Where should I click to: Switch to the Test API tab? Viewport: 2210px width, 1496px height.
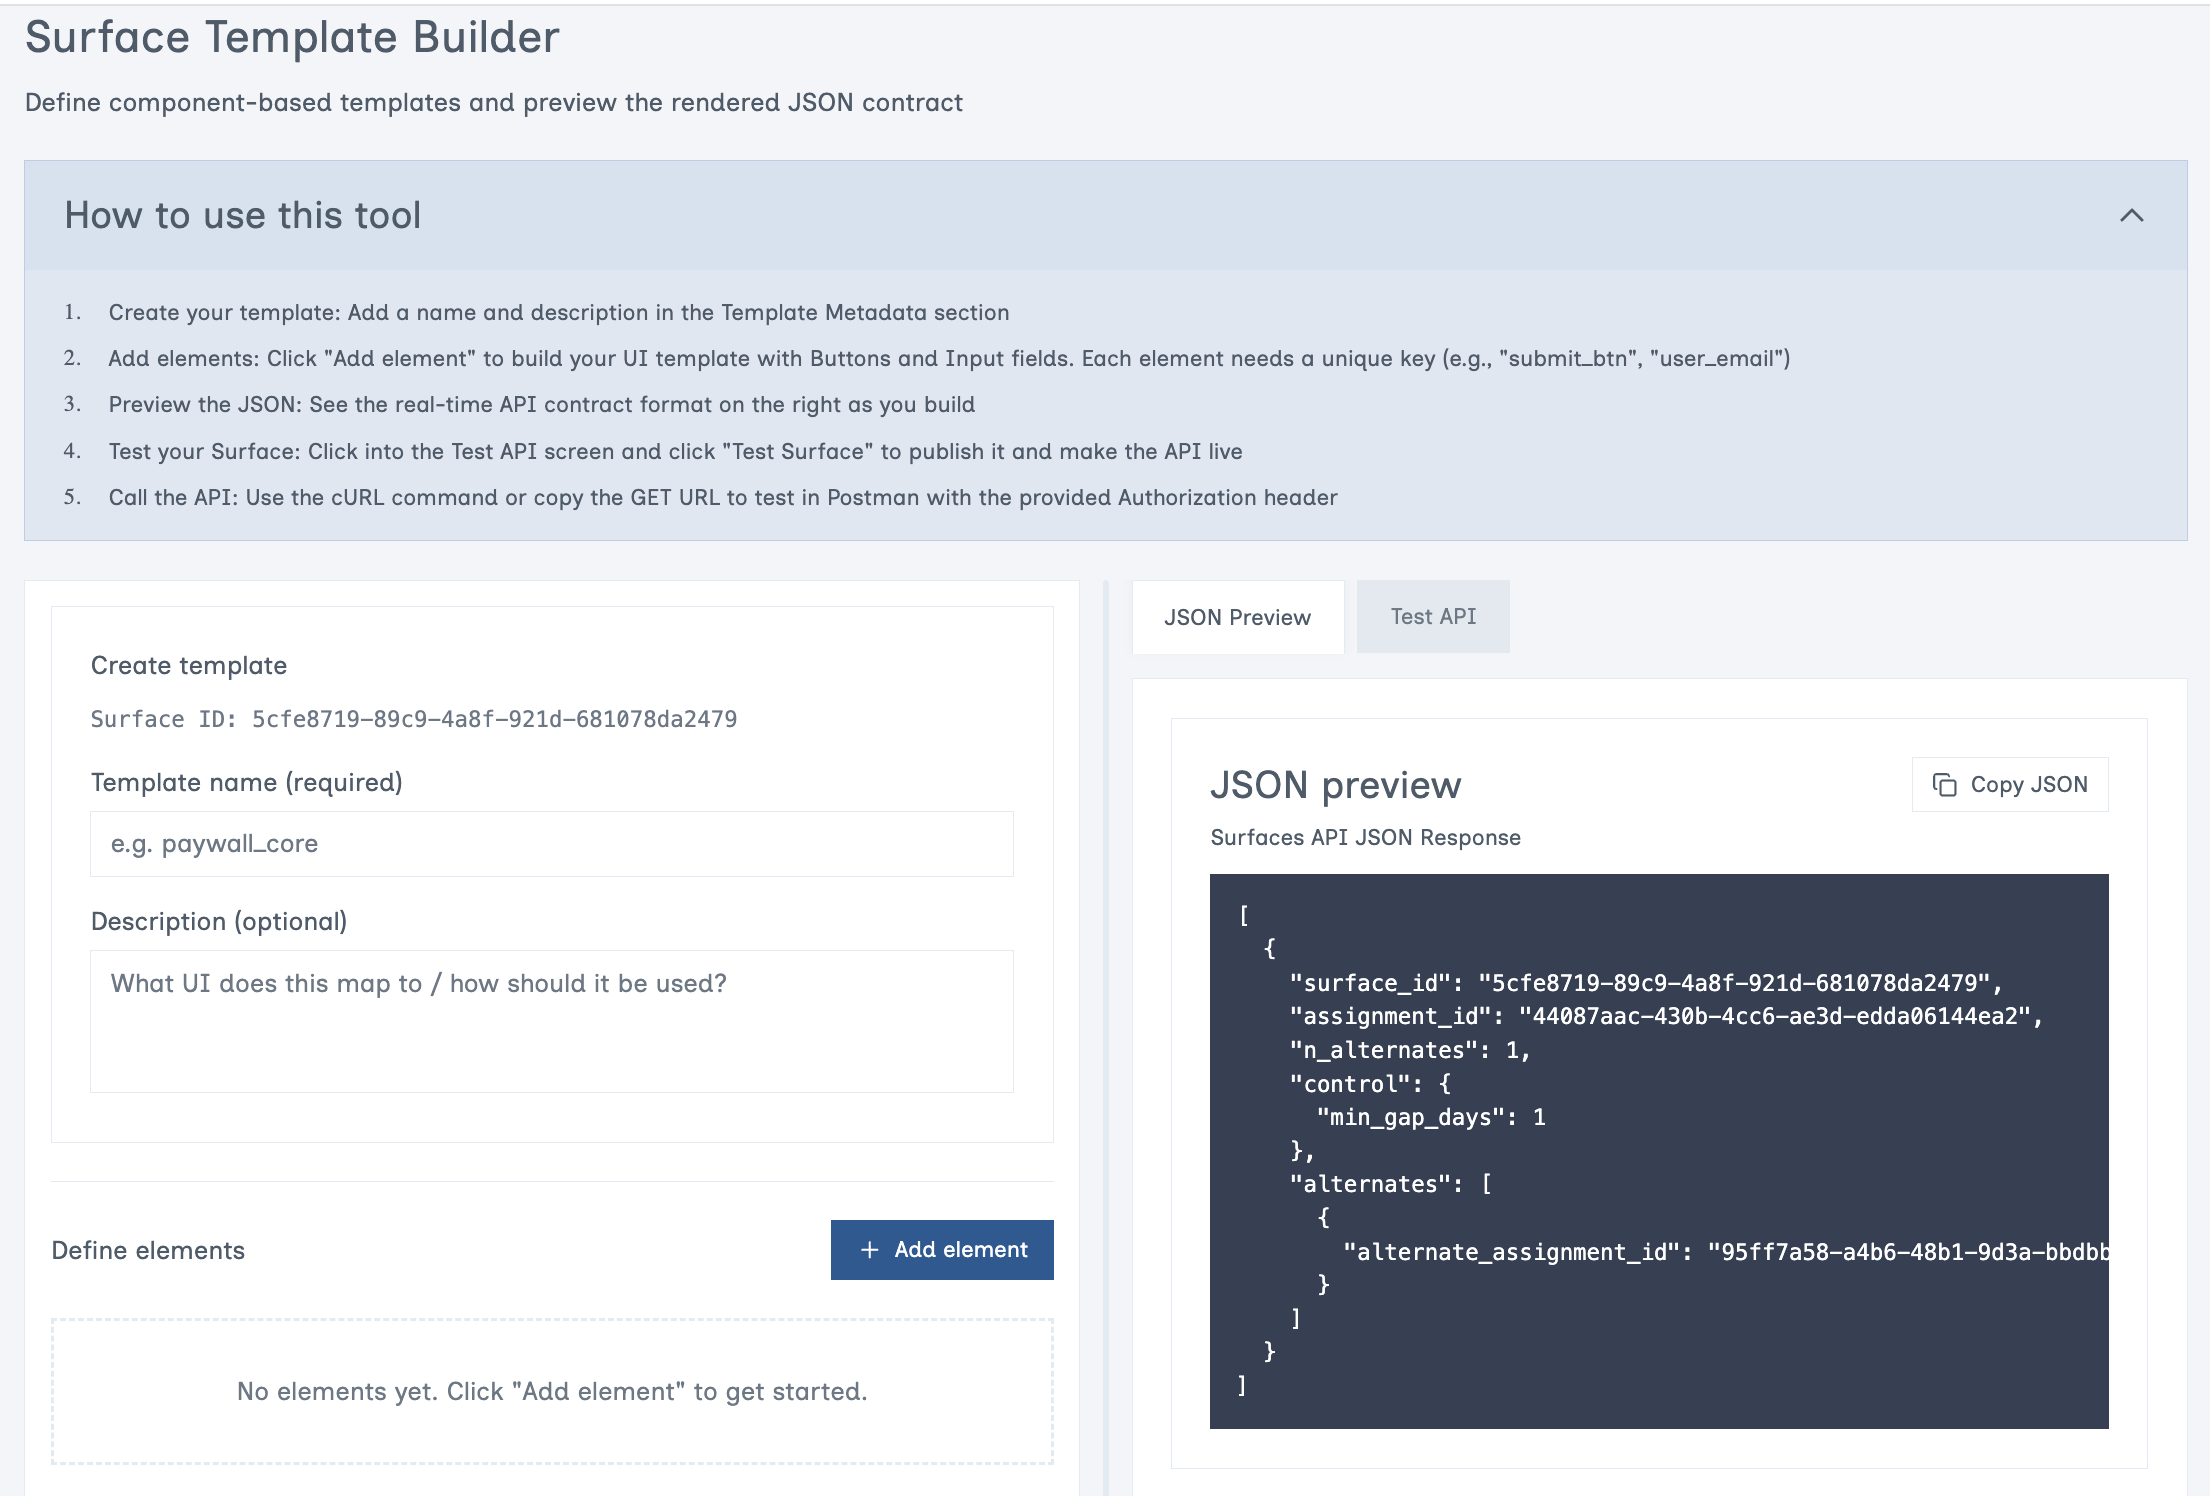click(x=1432, y=616)
